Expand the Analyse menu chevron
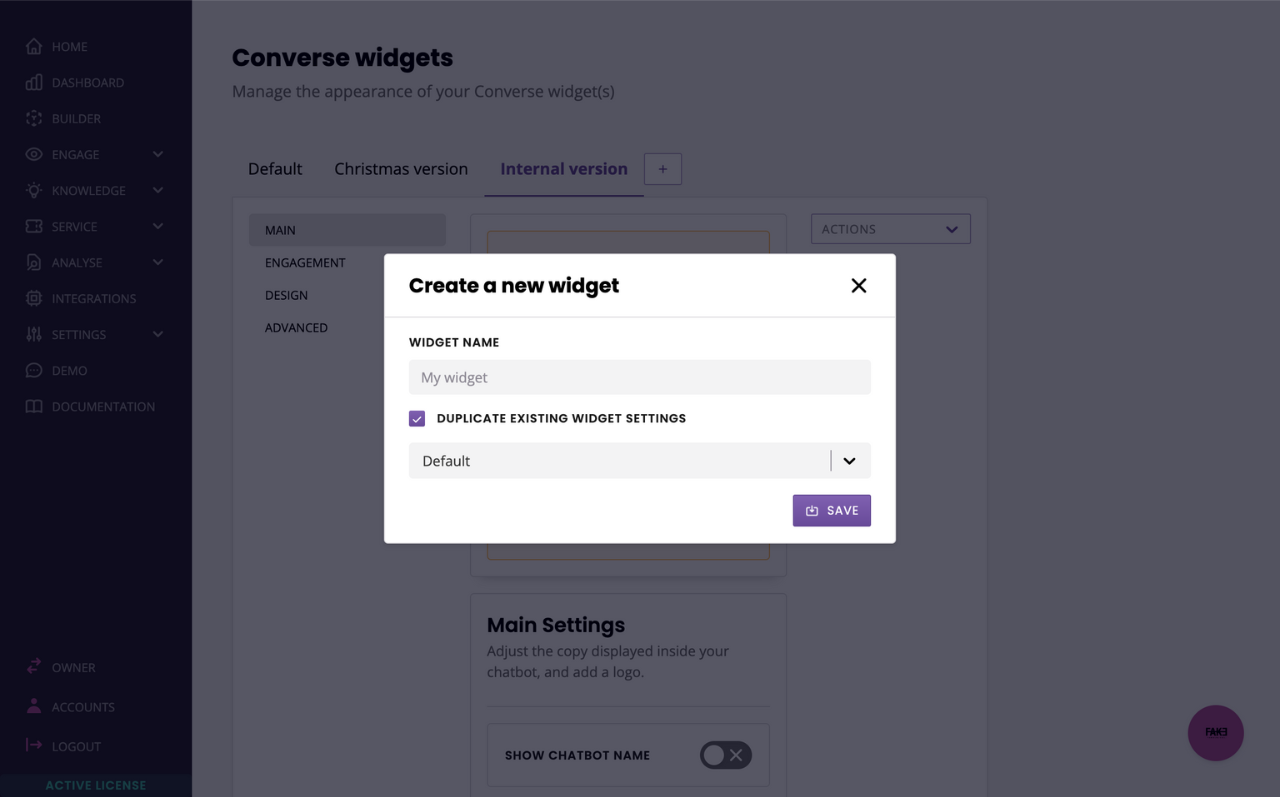Screen dimensions: 1280x797 (158, 263)
